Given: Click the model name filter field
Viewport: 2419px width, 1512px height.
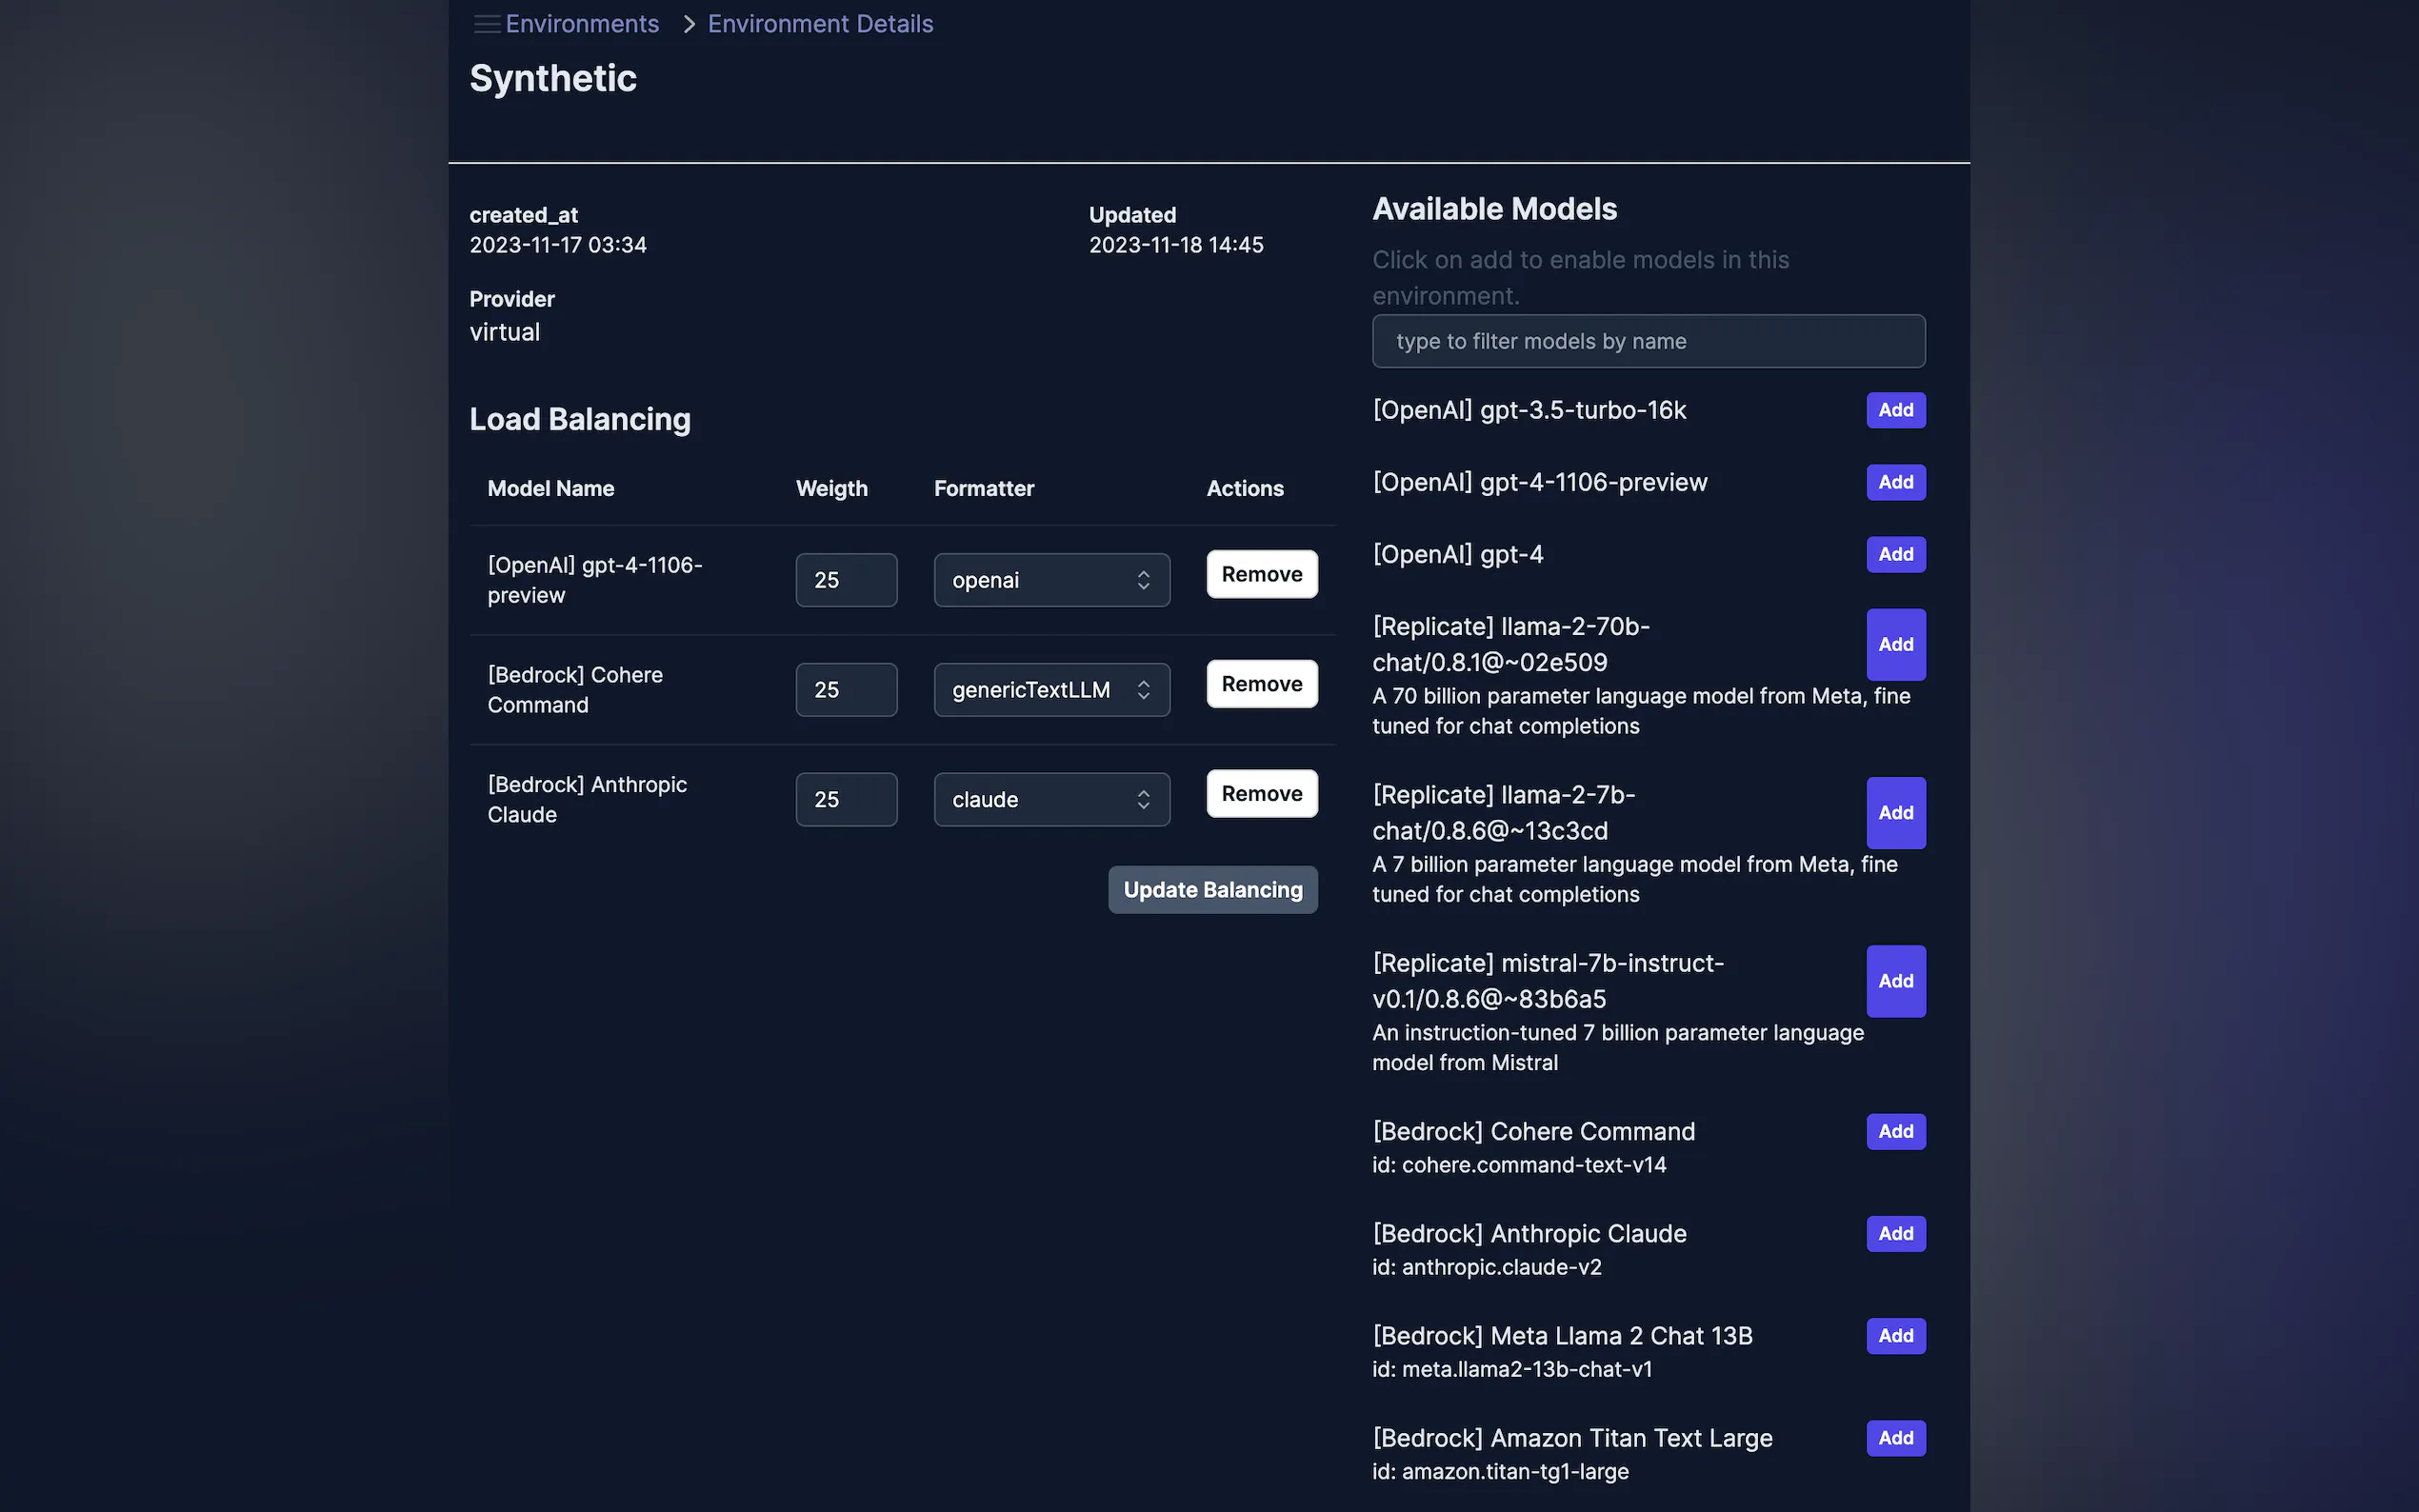Looking at the screenshot, I should (1647, 341).
